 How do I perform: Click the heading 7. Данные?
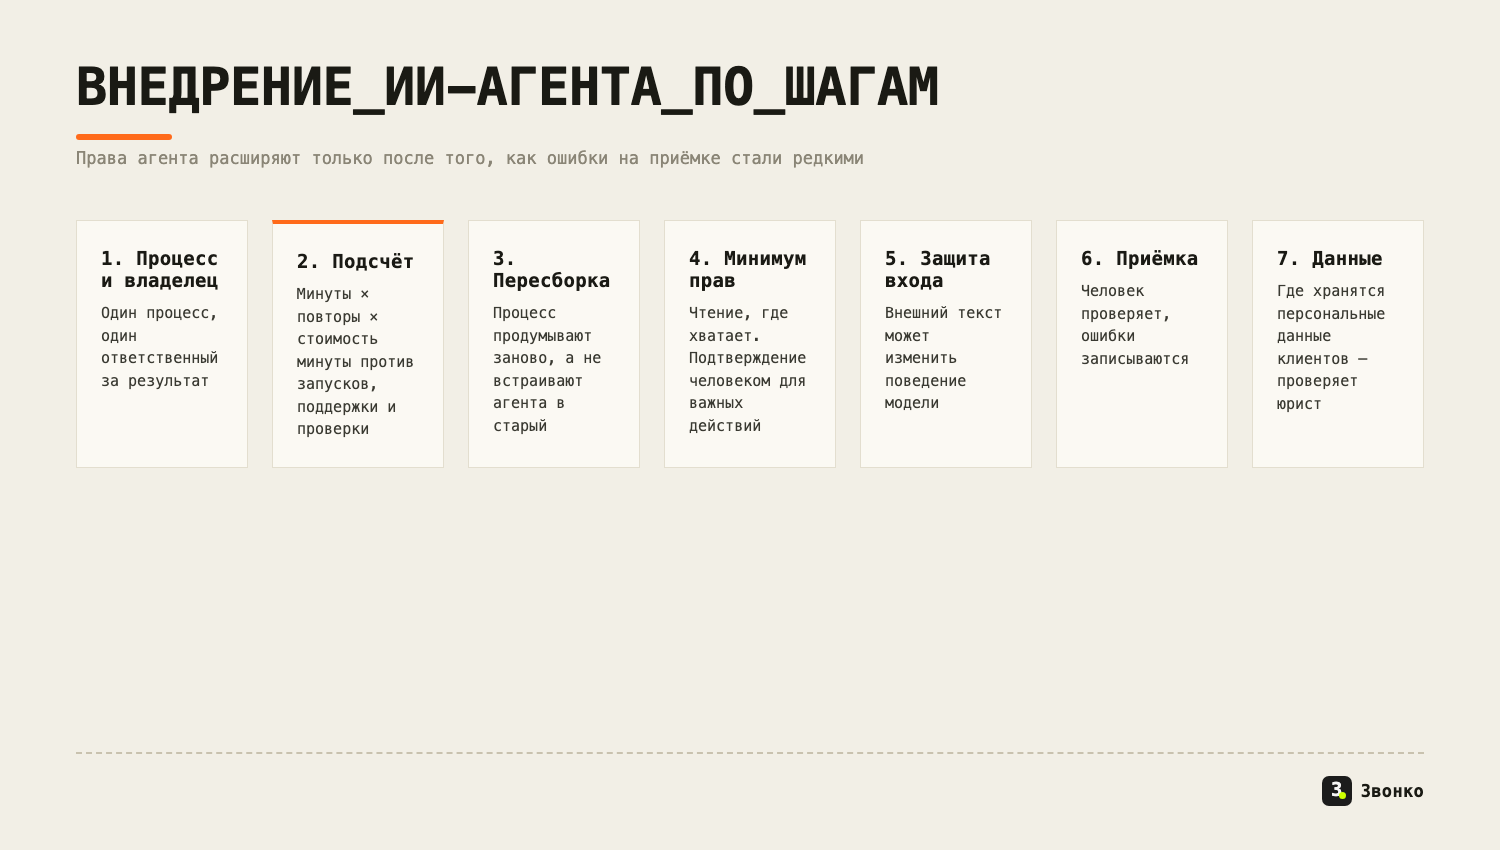[x=1330, y=258]
